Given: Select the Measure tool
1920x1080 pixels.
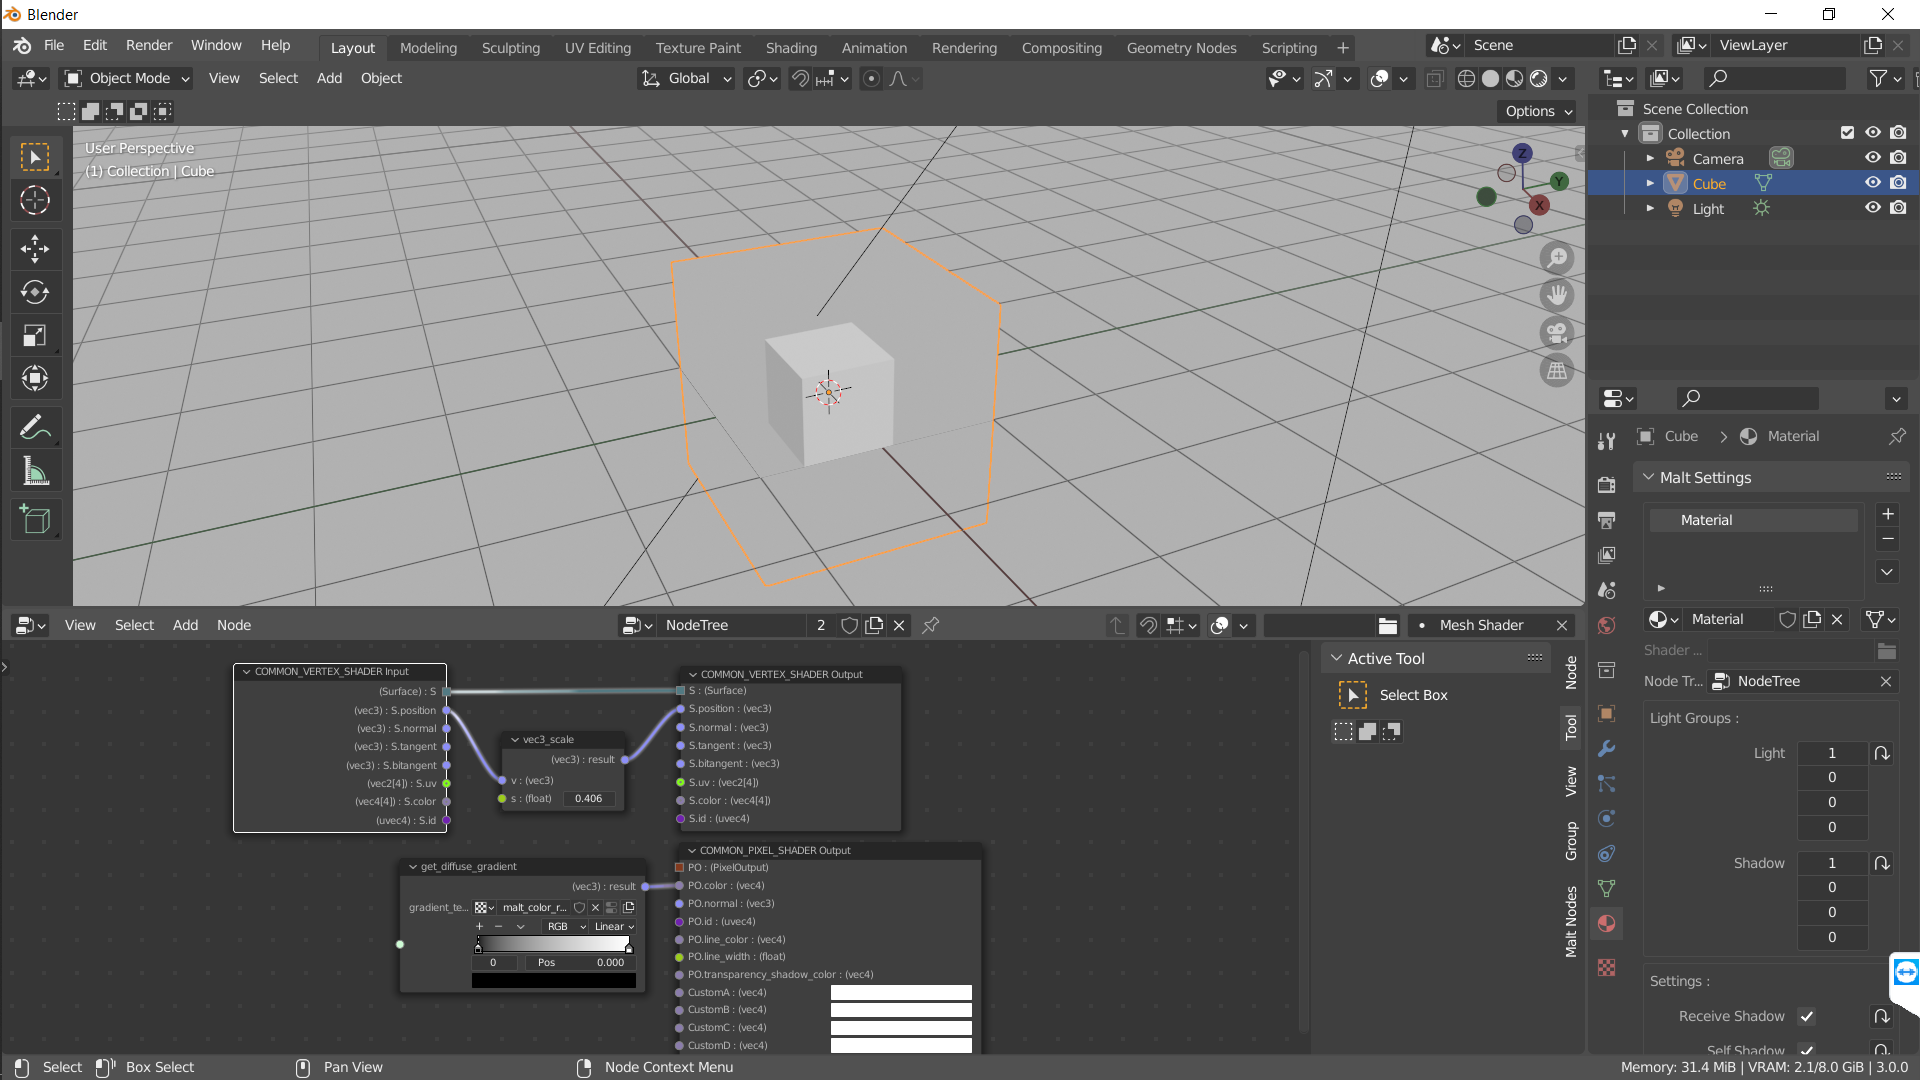Looking at the screenshot, I should pos(35,470).
